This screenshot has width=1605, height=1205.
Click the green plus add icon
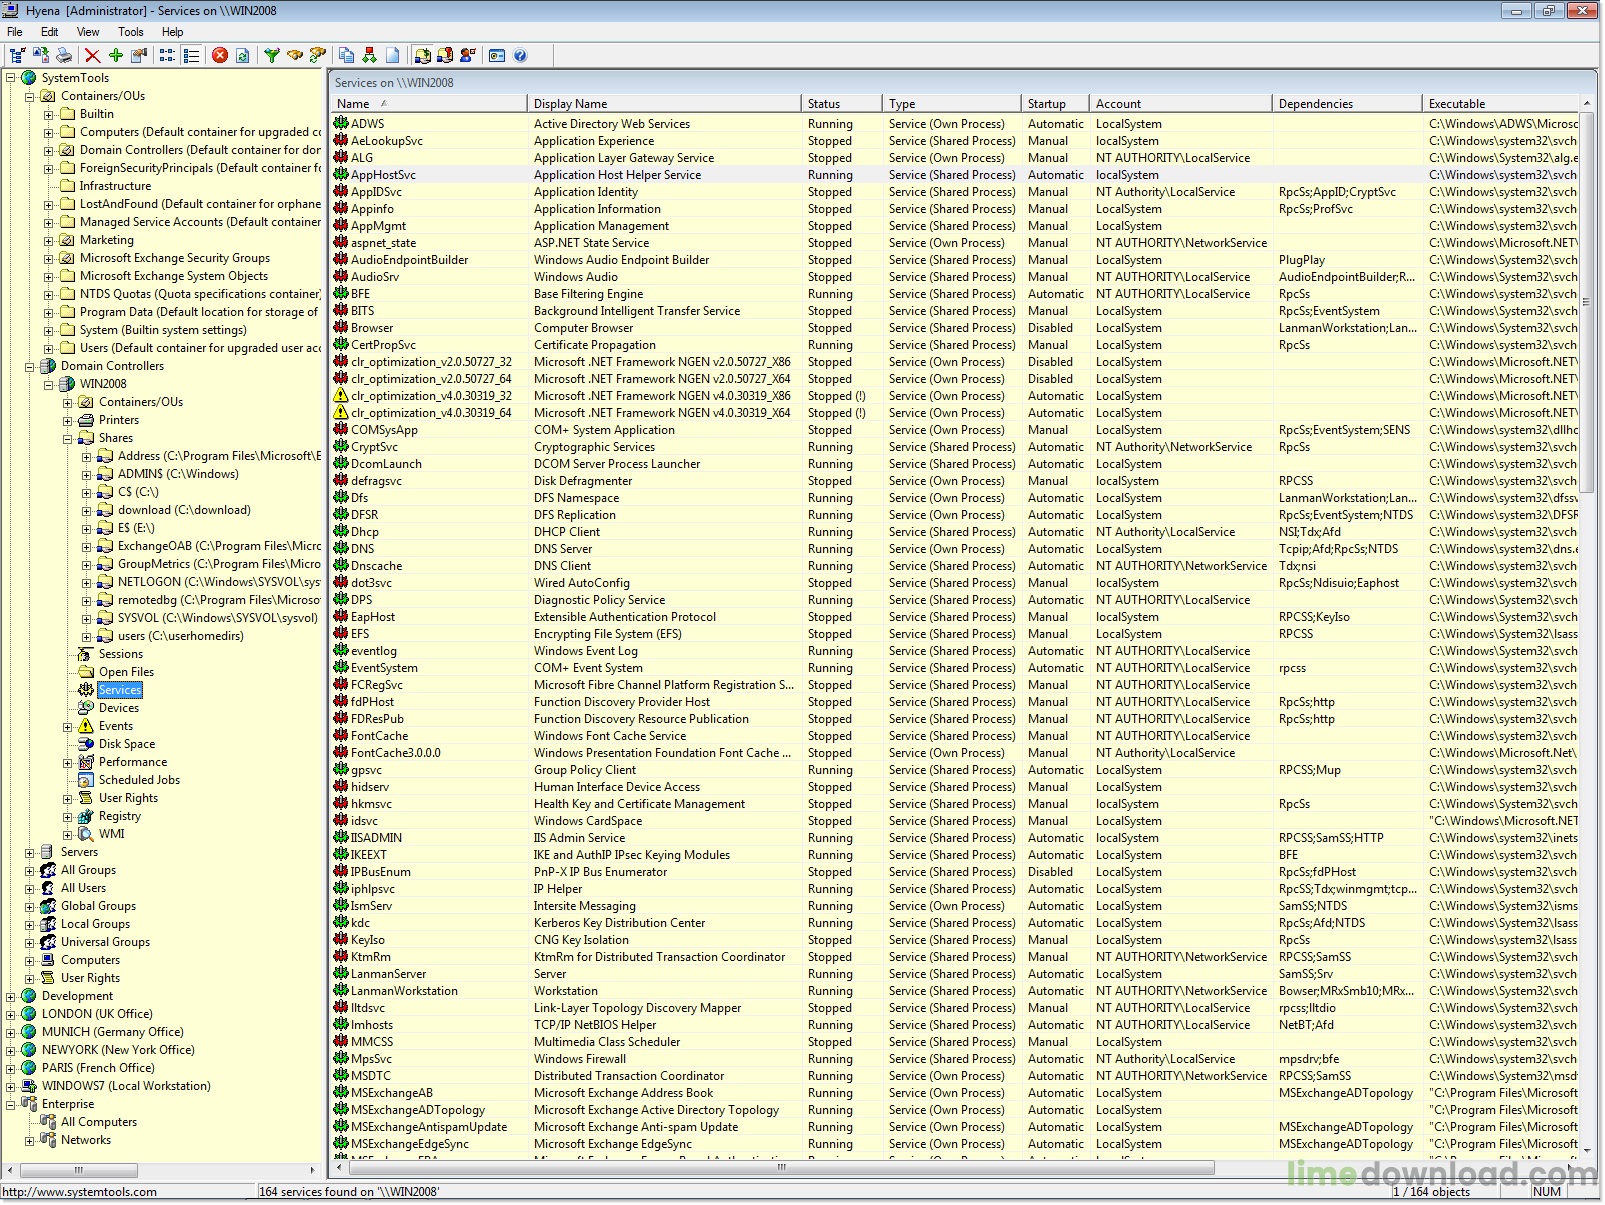[x=116, y=56]
